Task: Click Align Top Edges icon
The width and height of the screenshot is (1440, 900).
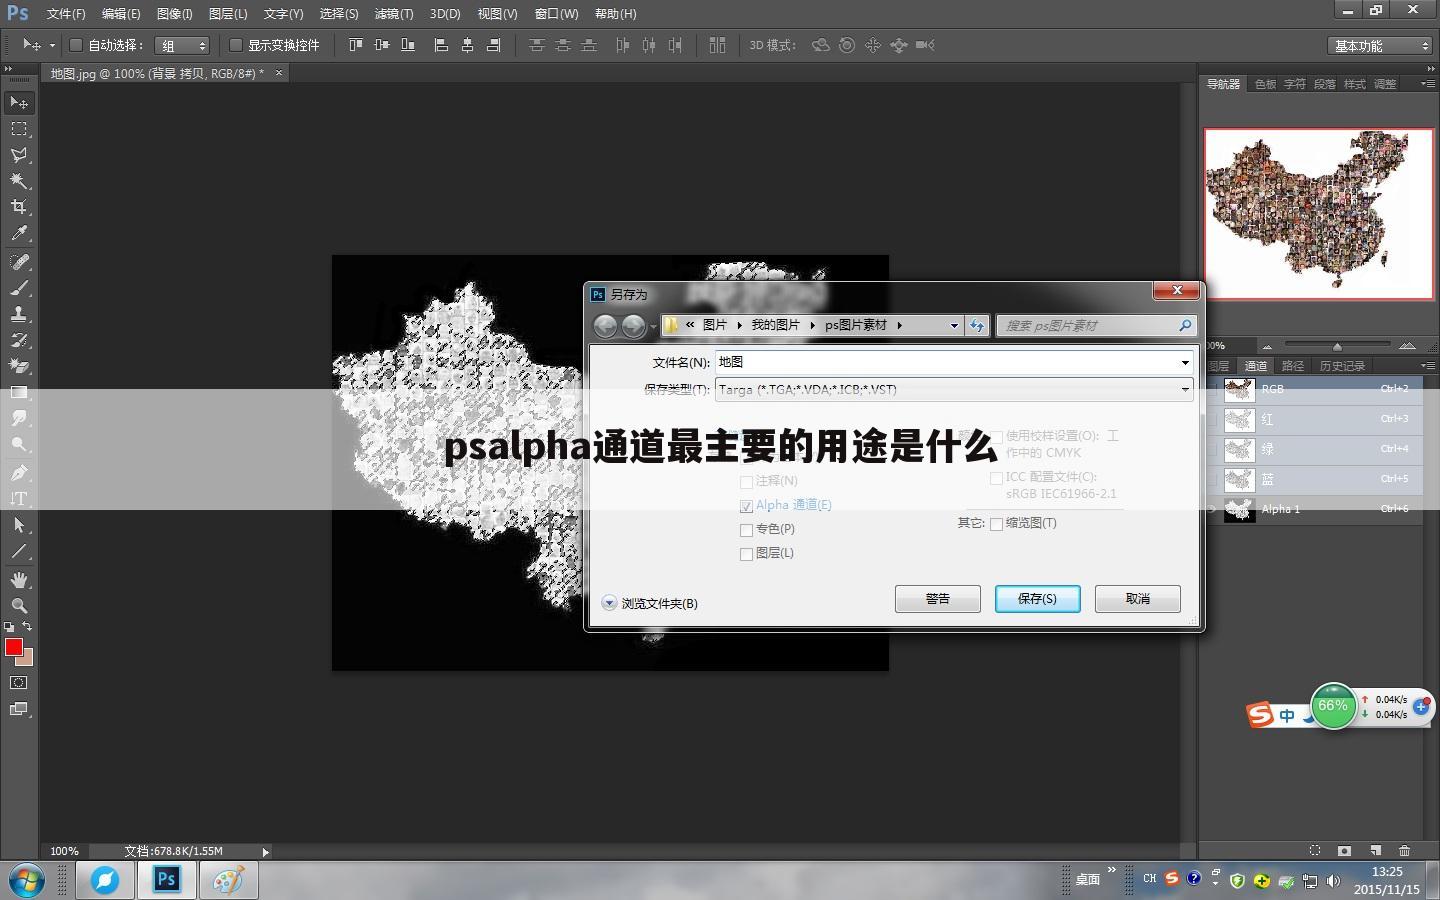Action: pos(356,45)
